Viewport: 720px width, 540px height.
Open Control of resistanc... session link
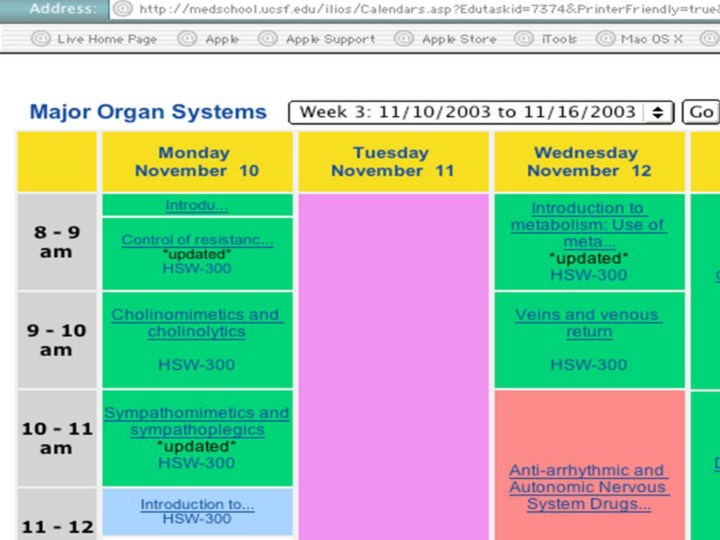coord(197,240)
